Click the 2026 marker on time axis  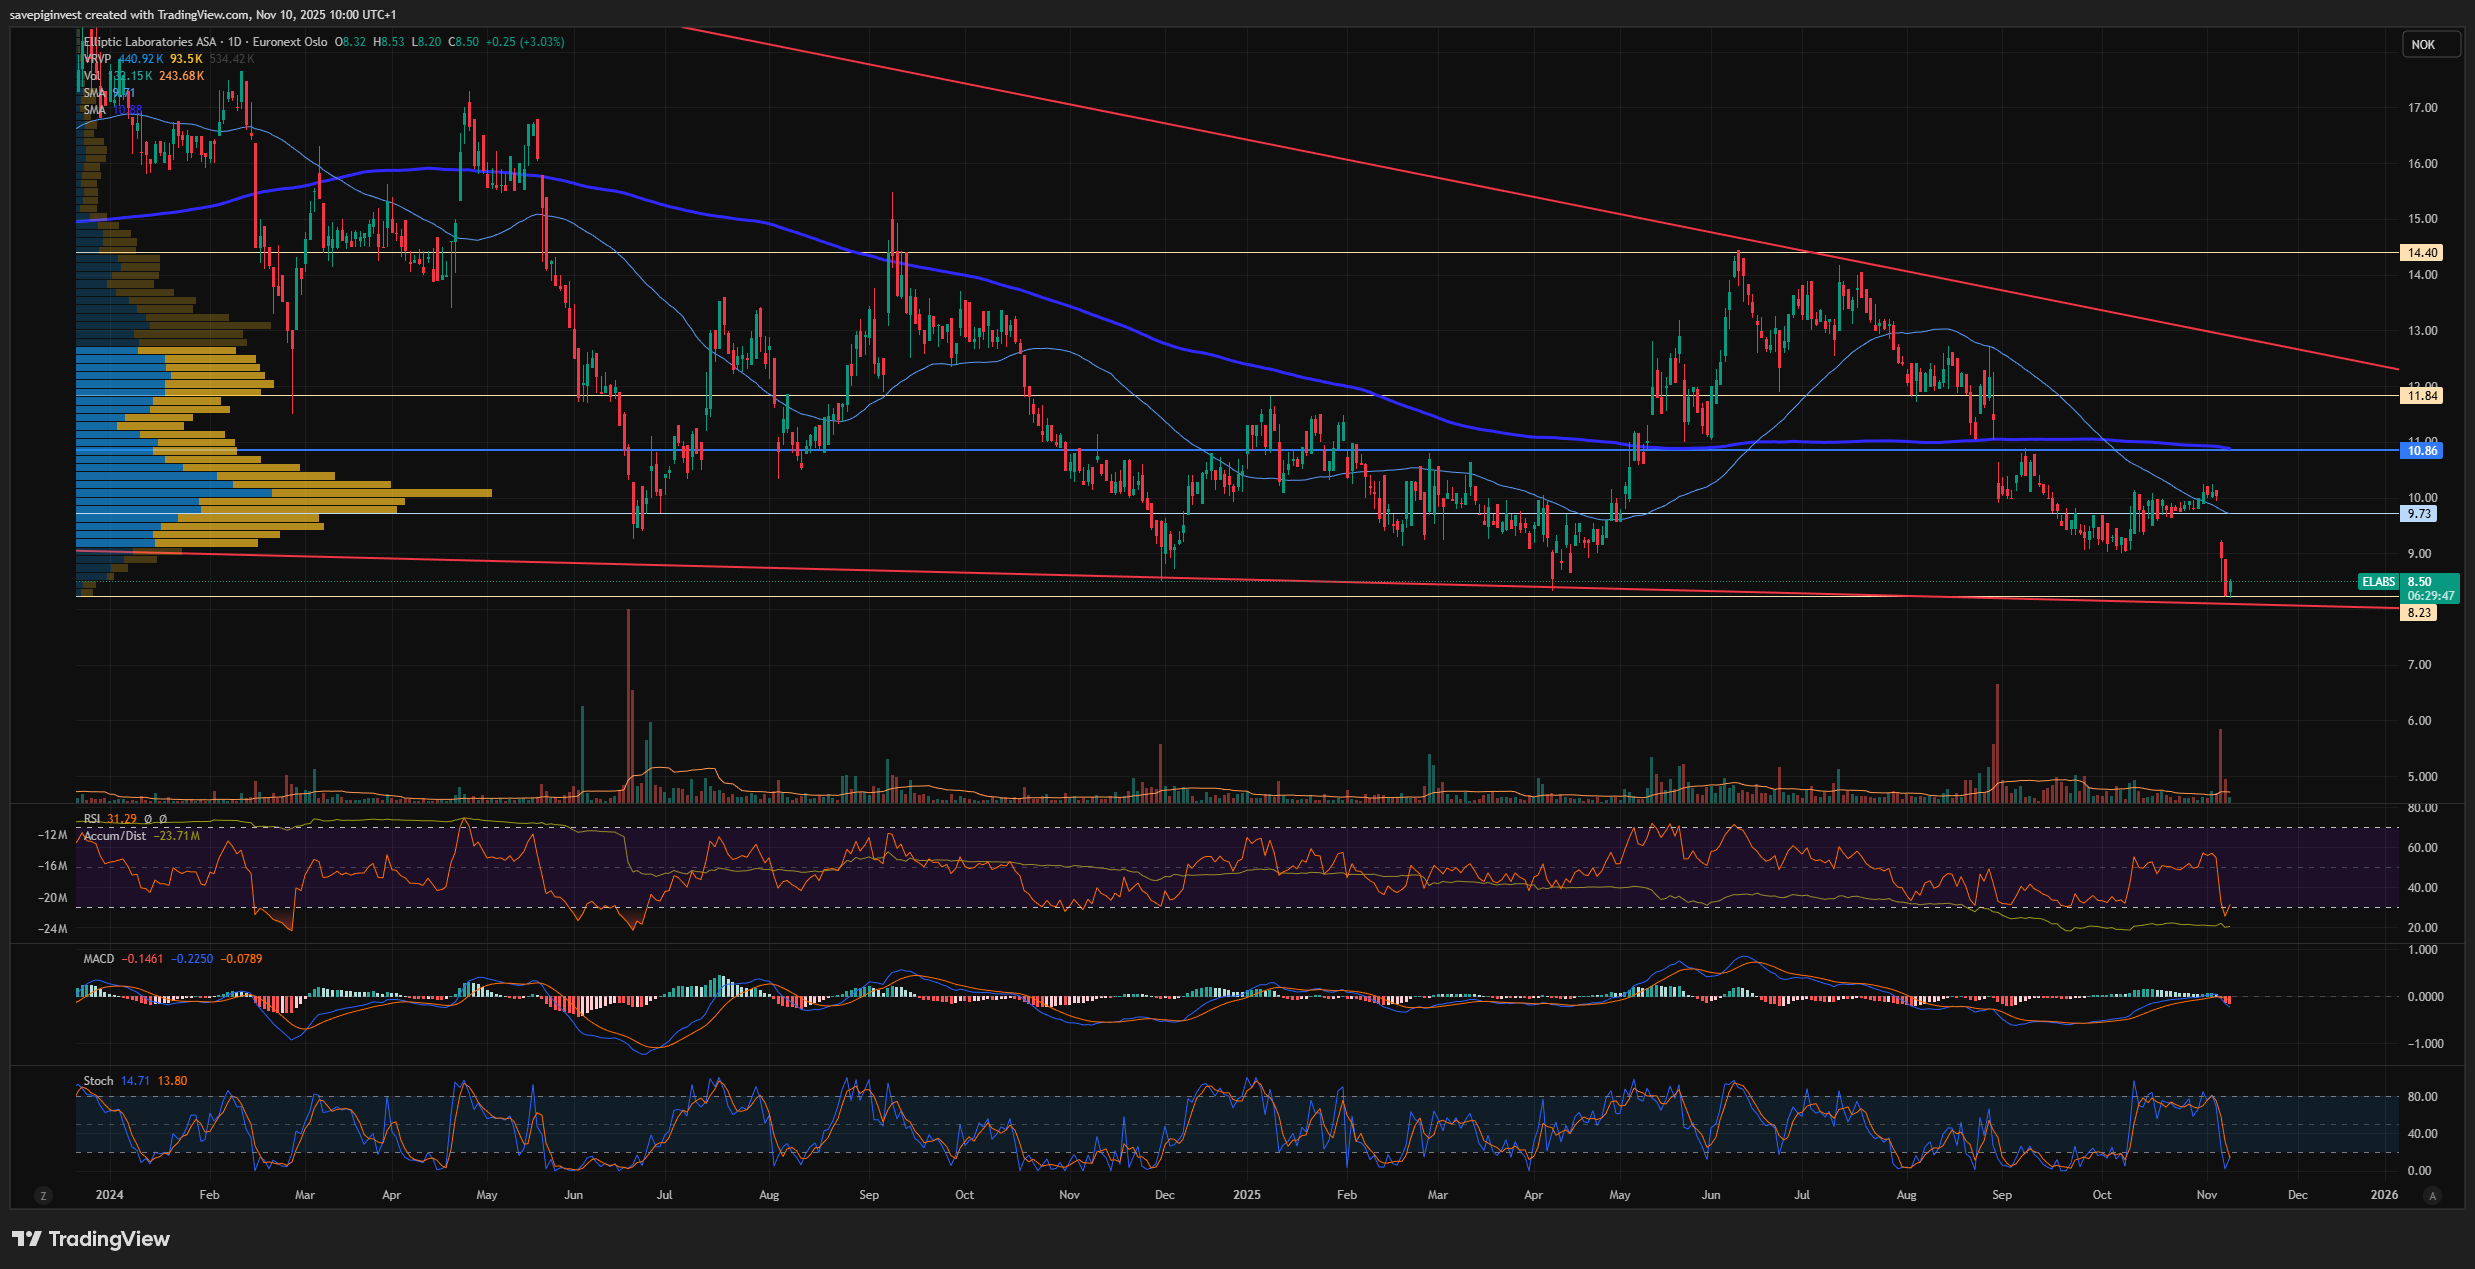[x=2384, y=1195]
